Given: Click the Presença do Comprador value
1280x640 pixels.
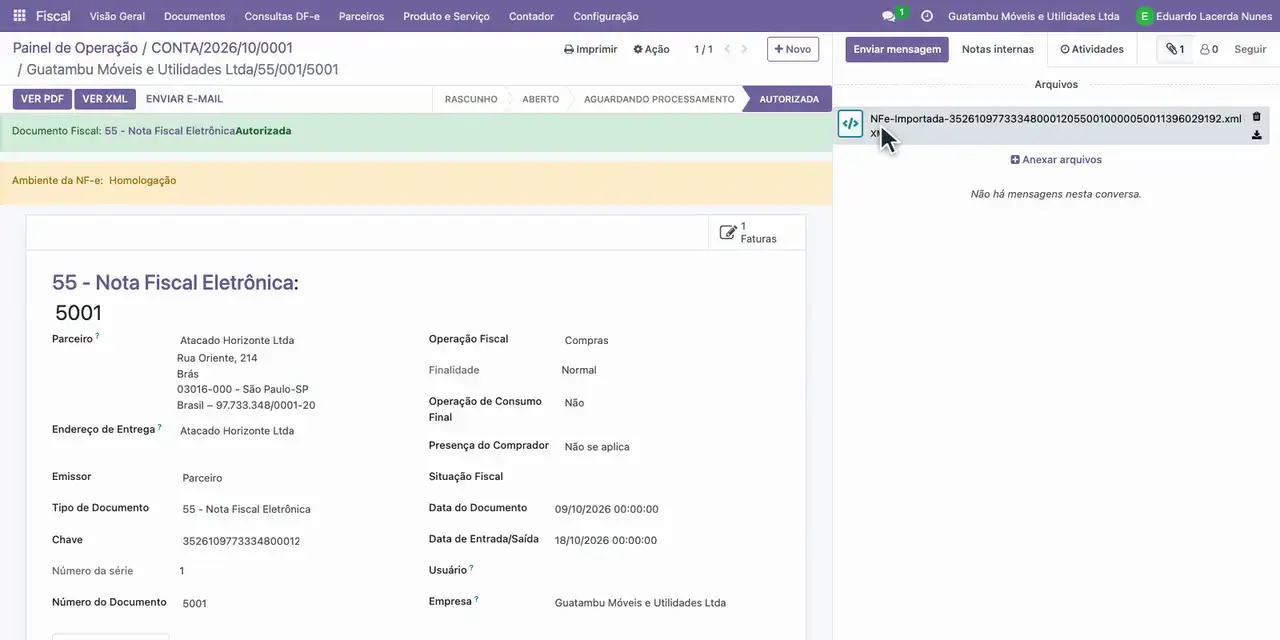Looking at the screenshot, I should click(x=597, y=447).
